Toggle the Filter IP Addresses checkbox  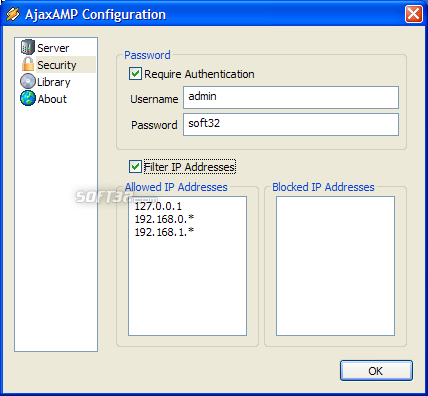pyautogui.click(x=135, y=166)
